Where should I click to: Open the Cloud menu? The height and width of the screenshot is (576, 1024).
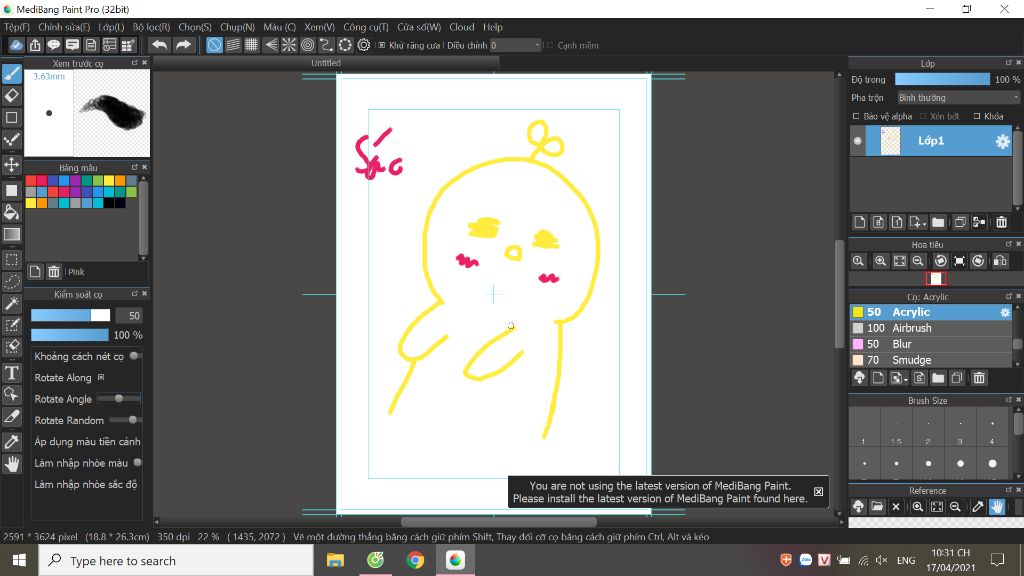pos(462,27)
